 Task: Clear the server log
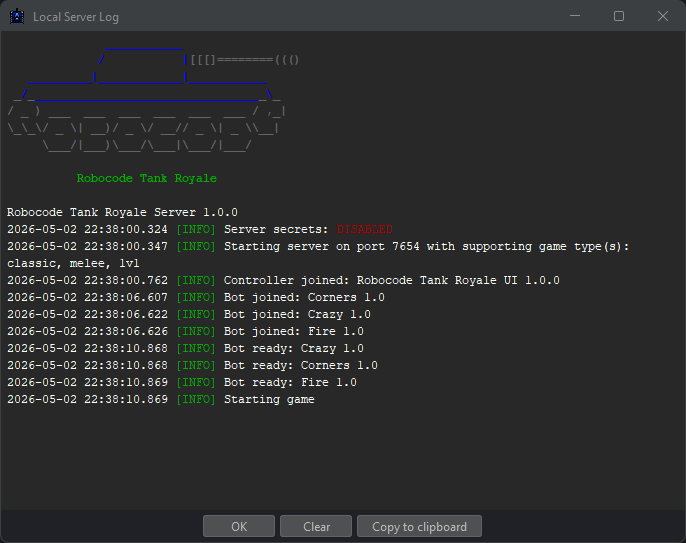click(316, 526)
